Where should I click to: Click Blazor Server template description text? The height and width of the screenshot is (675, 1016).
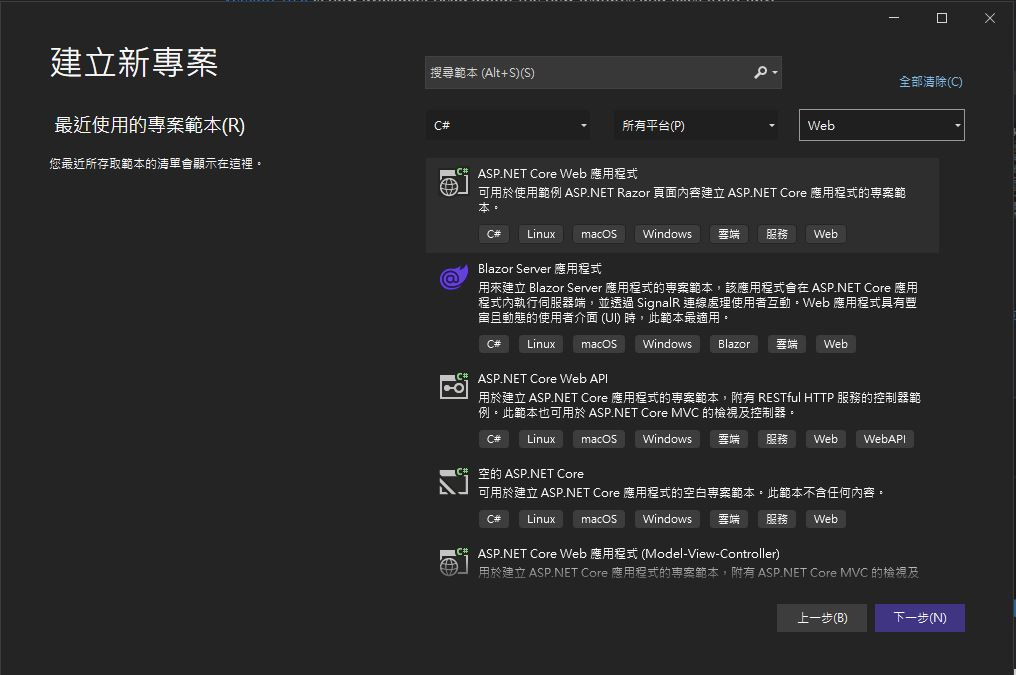[x=698, y=303]
